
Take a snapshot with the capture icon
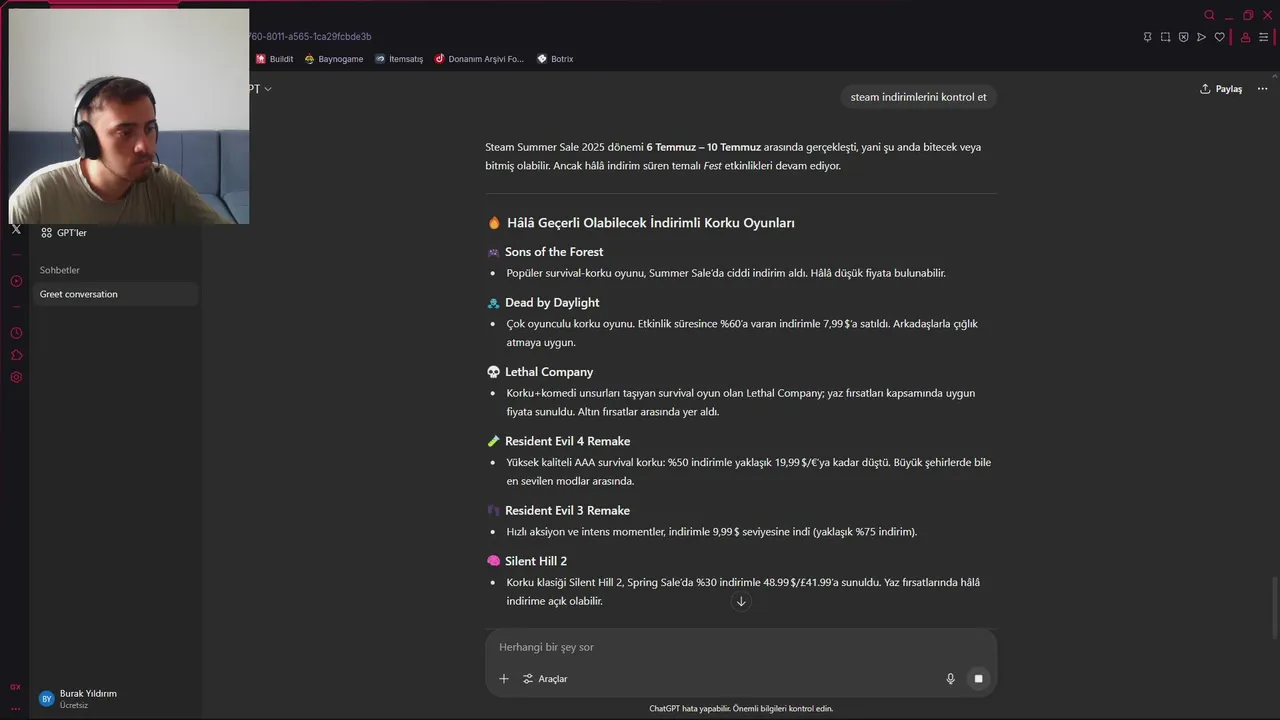point(1165,37)
